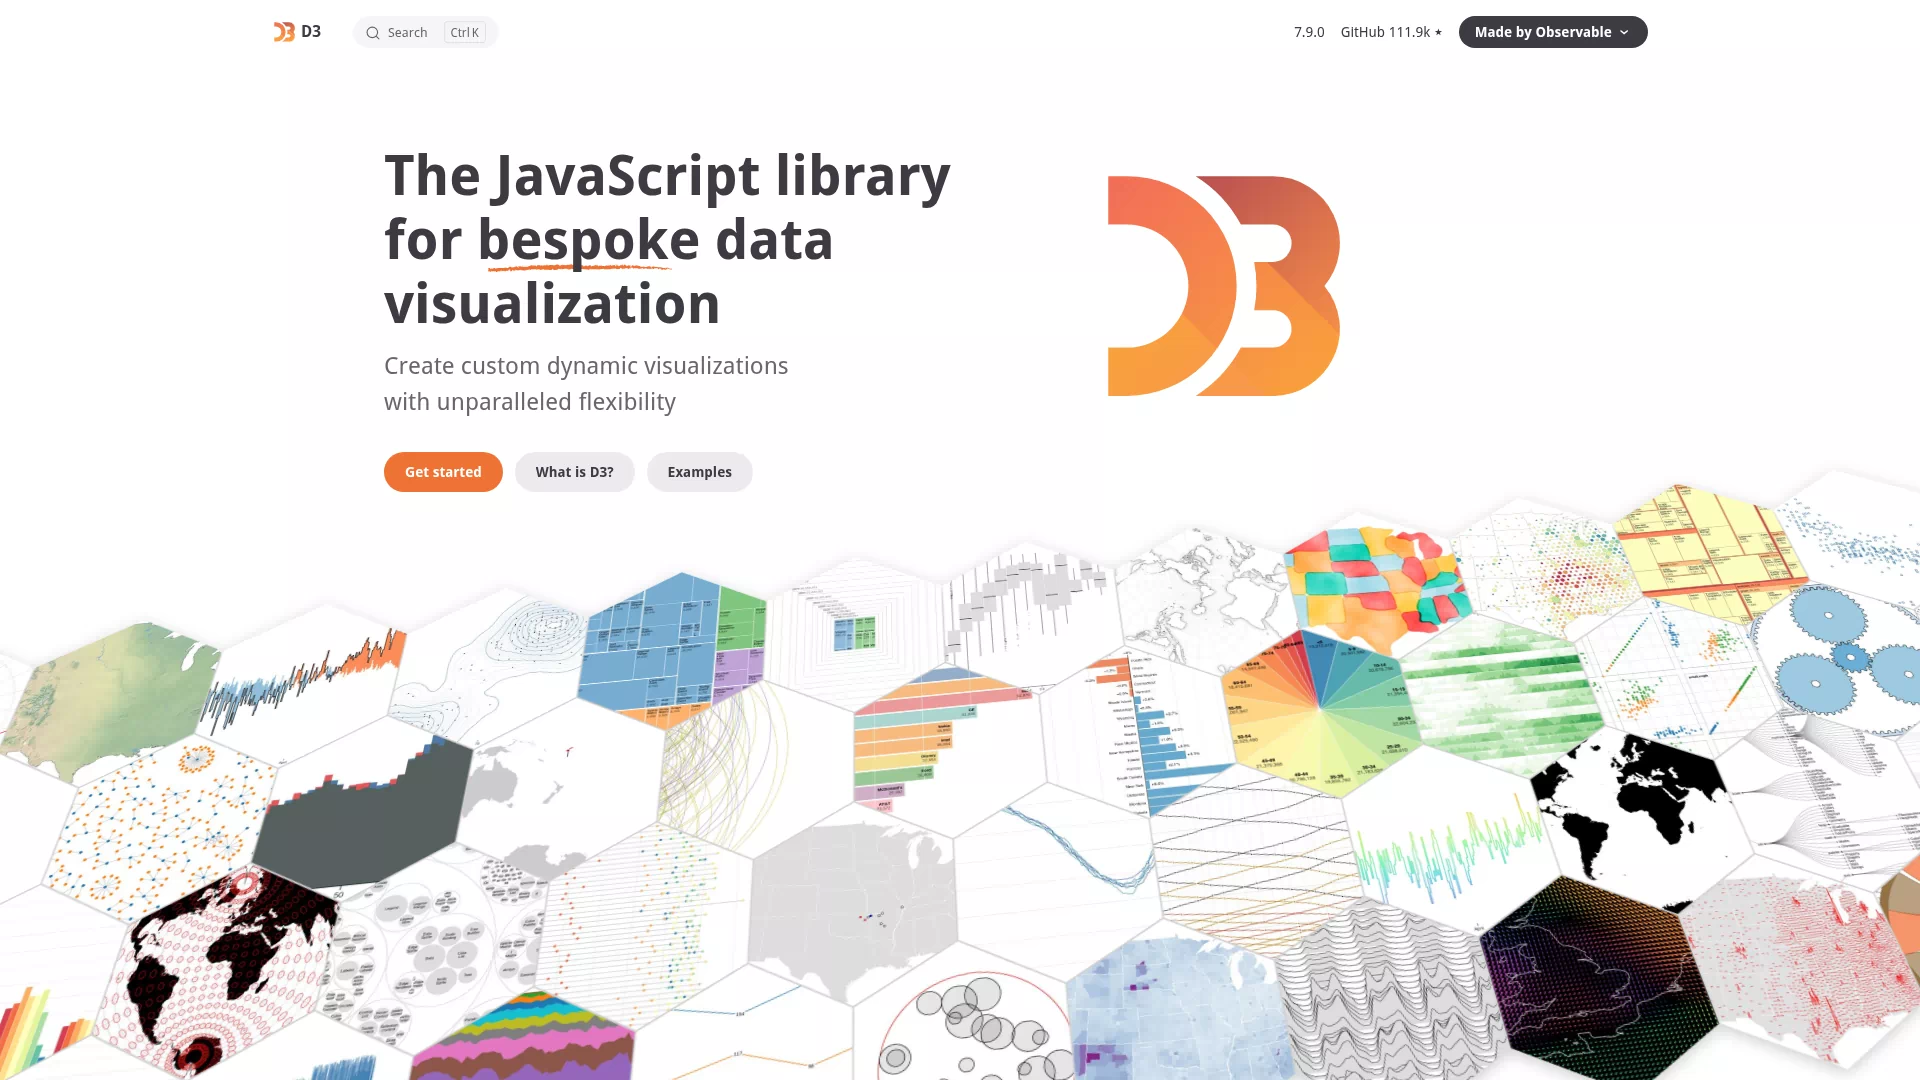The width and height of the screenshot is (1920, 1080).
Task: Open the search field
Action: [x=425, y=32]
